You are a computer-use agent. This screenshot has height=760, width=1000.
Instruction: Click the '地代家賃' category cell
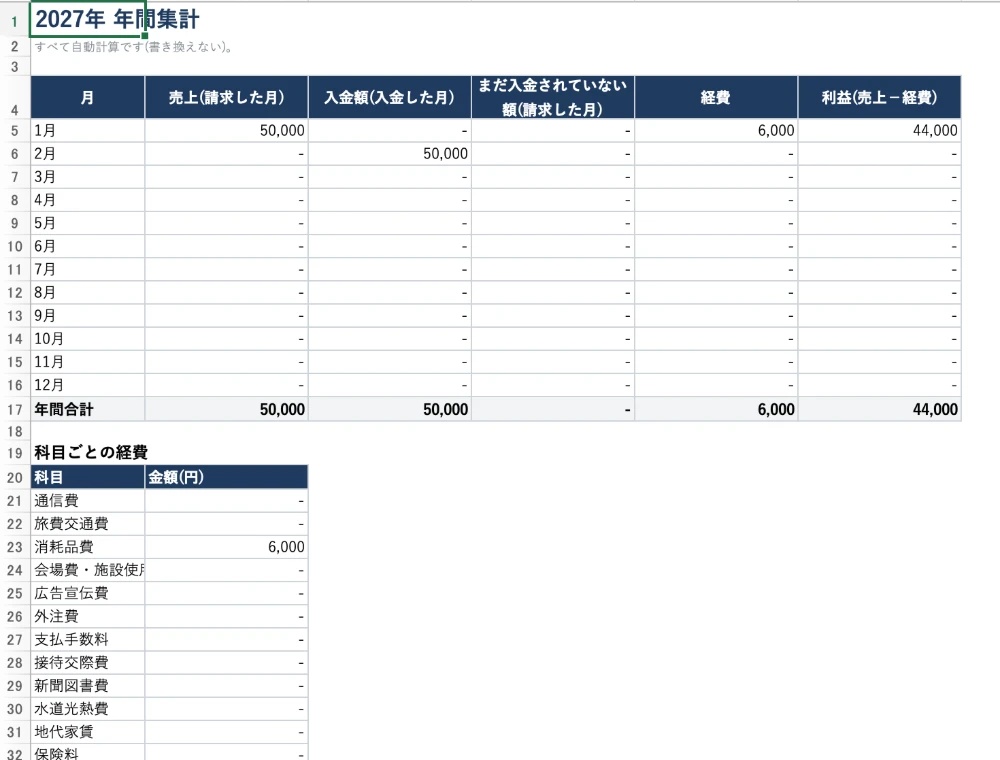(x=87, y=732)
